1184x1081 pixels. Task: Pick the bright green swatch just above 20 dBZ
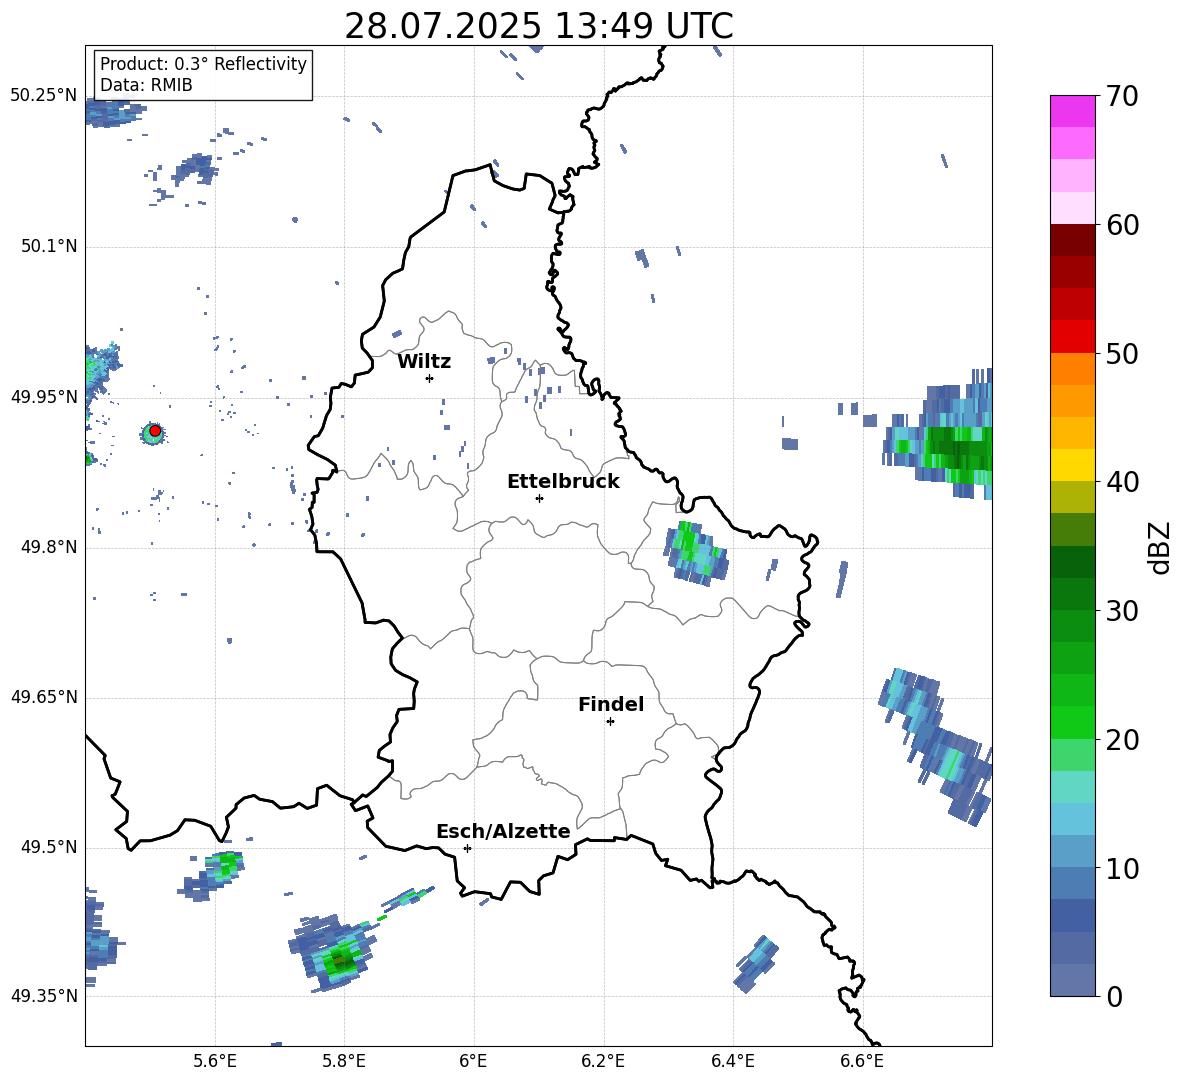[x=1072, y=722]
